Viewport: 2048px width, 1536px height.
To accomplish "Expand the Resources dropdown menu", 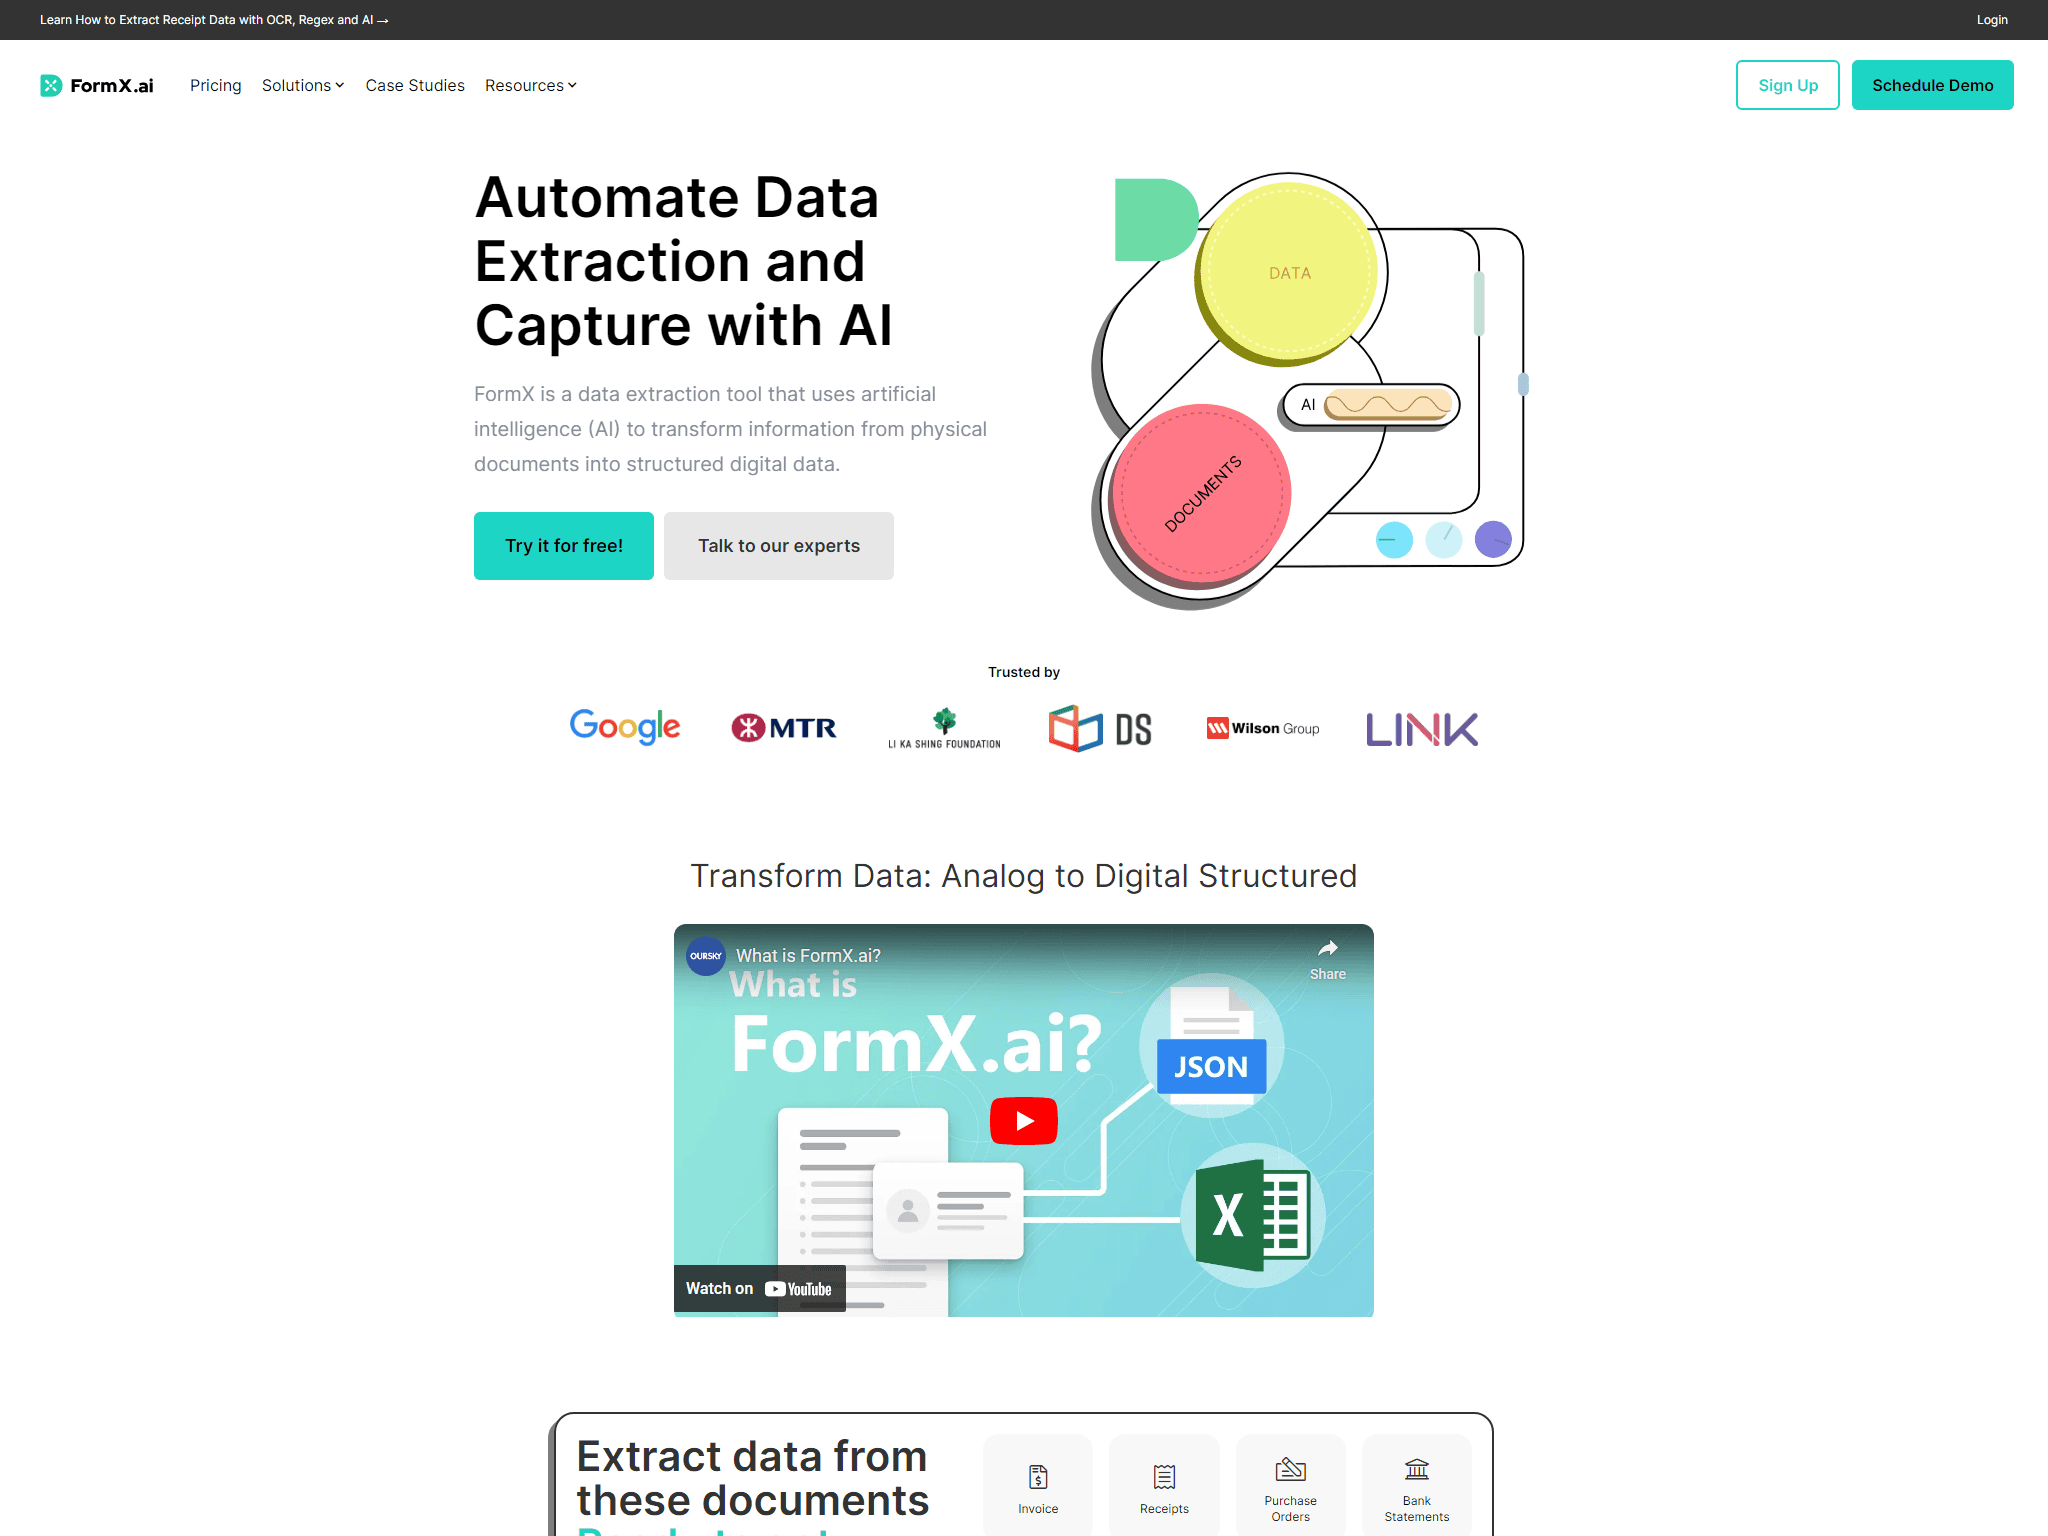I will point(531,86).
